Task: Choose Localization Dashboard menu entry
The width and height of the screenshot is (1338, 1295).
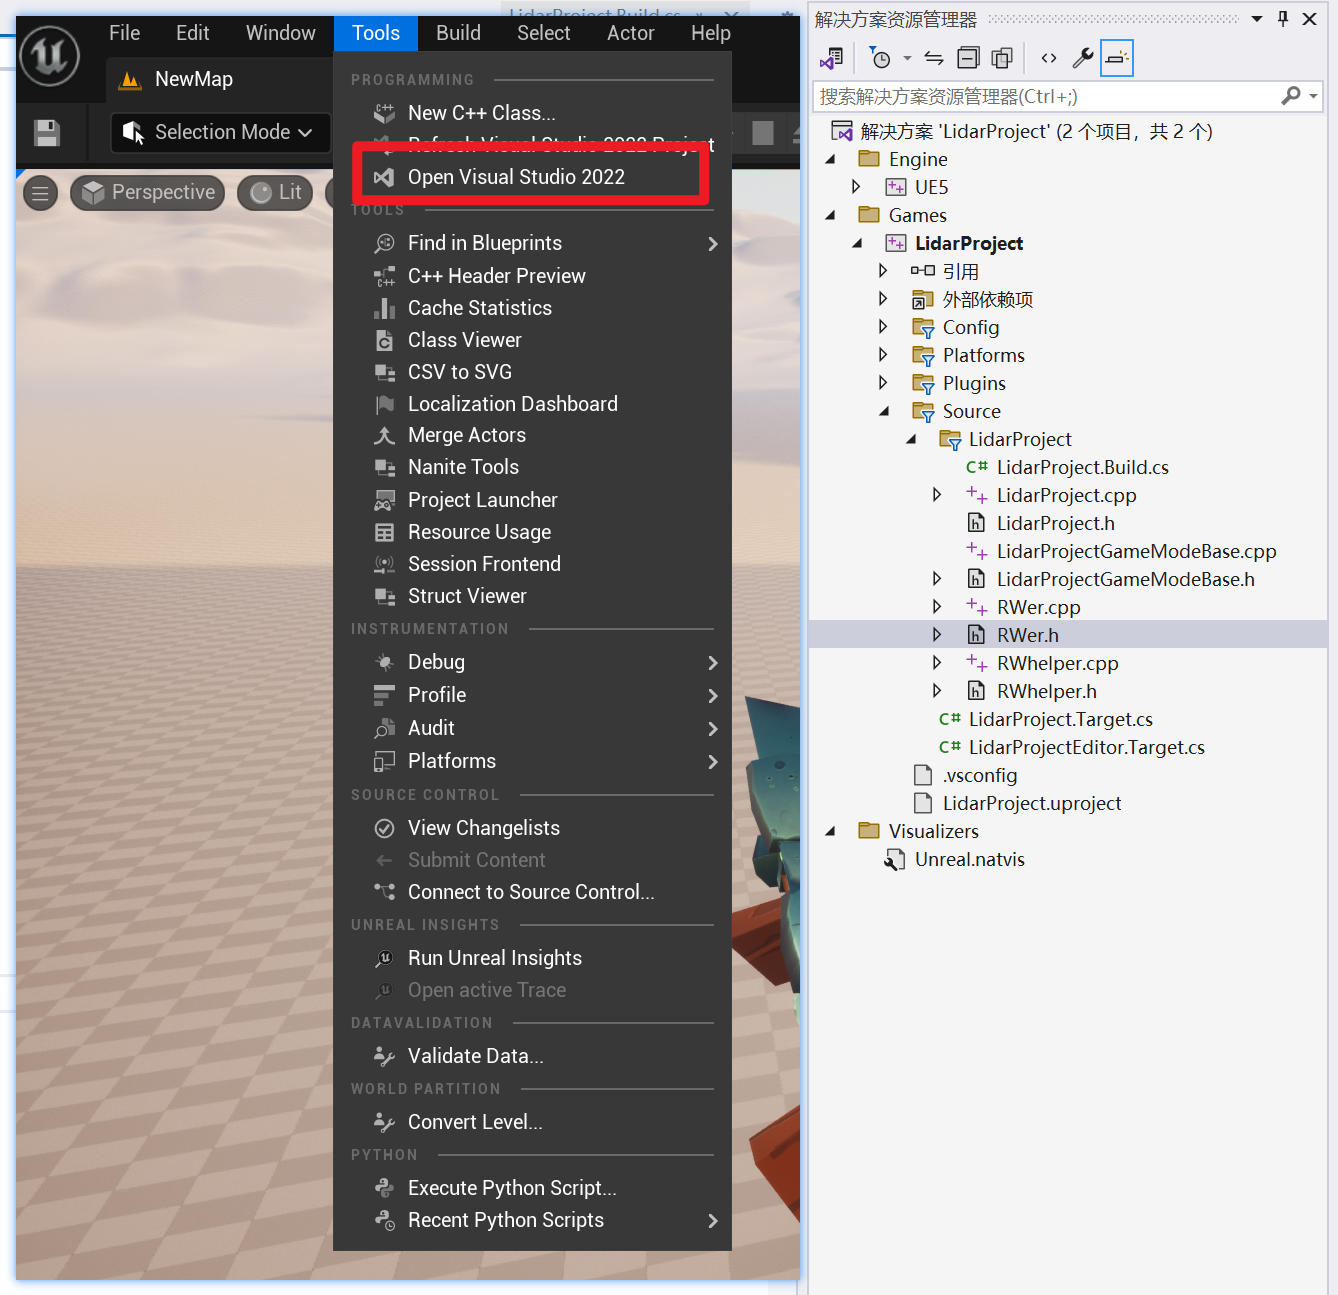Action: (532, 404)
